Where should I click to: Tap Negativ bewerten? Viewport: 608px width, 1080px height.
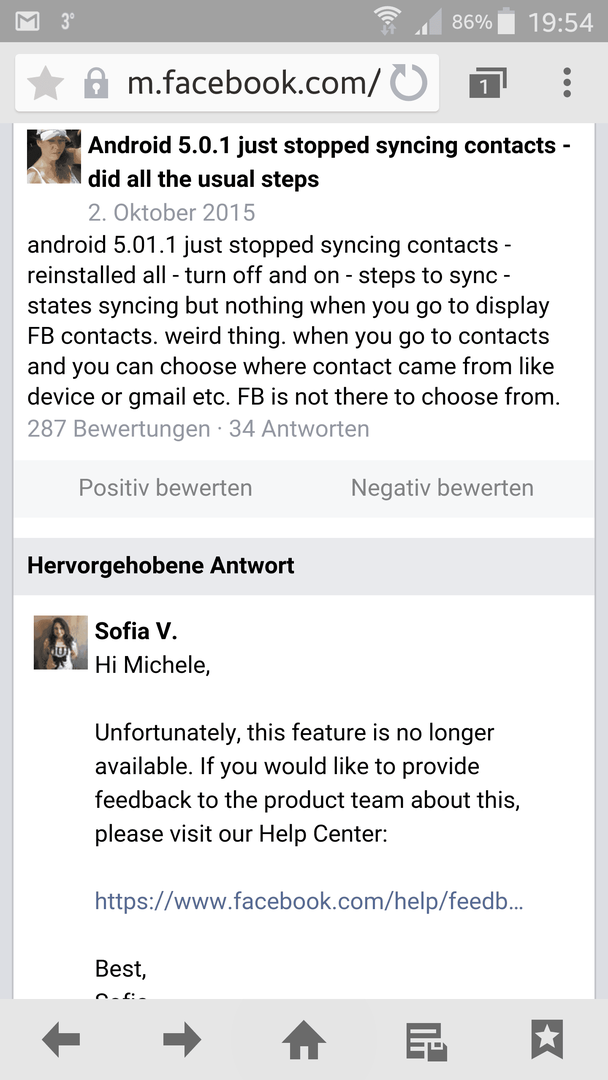pos(442,488)
